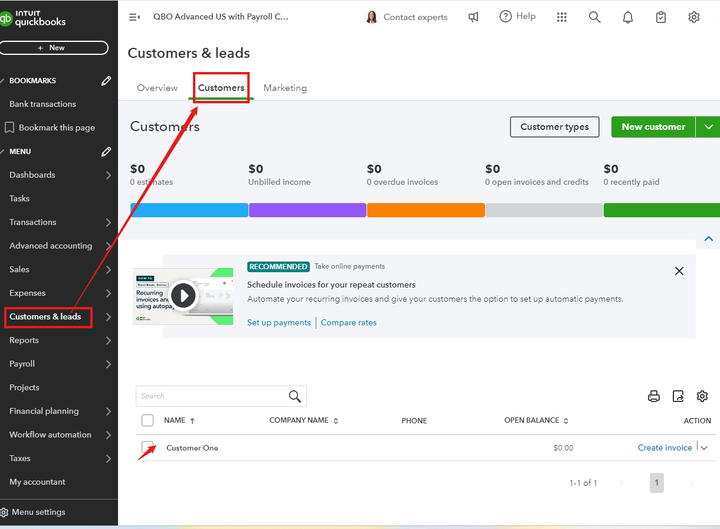Click Contact experts avatar
720x529 pixels.
(371, 17)
